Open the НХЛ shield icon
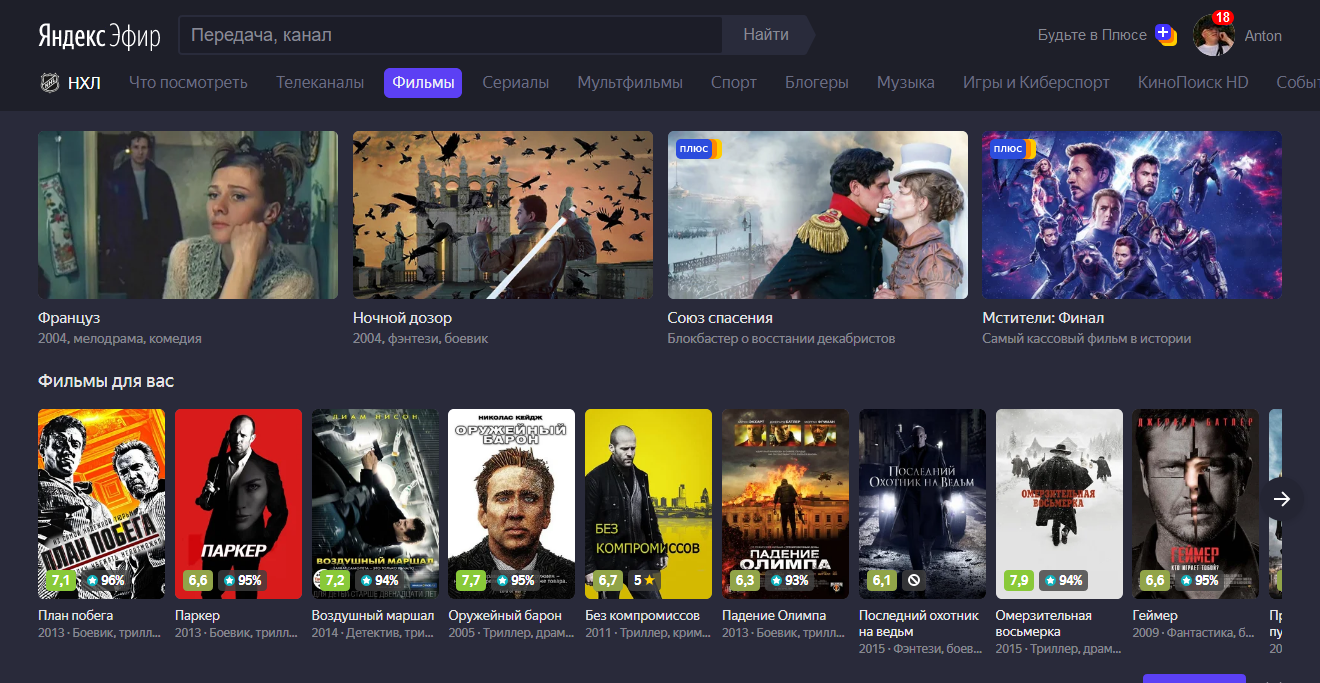 tap(50, 83)
